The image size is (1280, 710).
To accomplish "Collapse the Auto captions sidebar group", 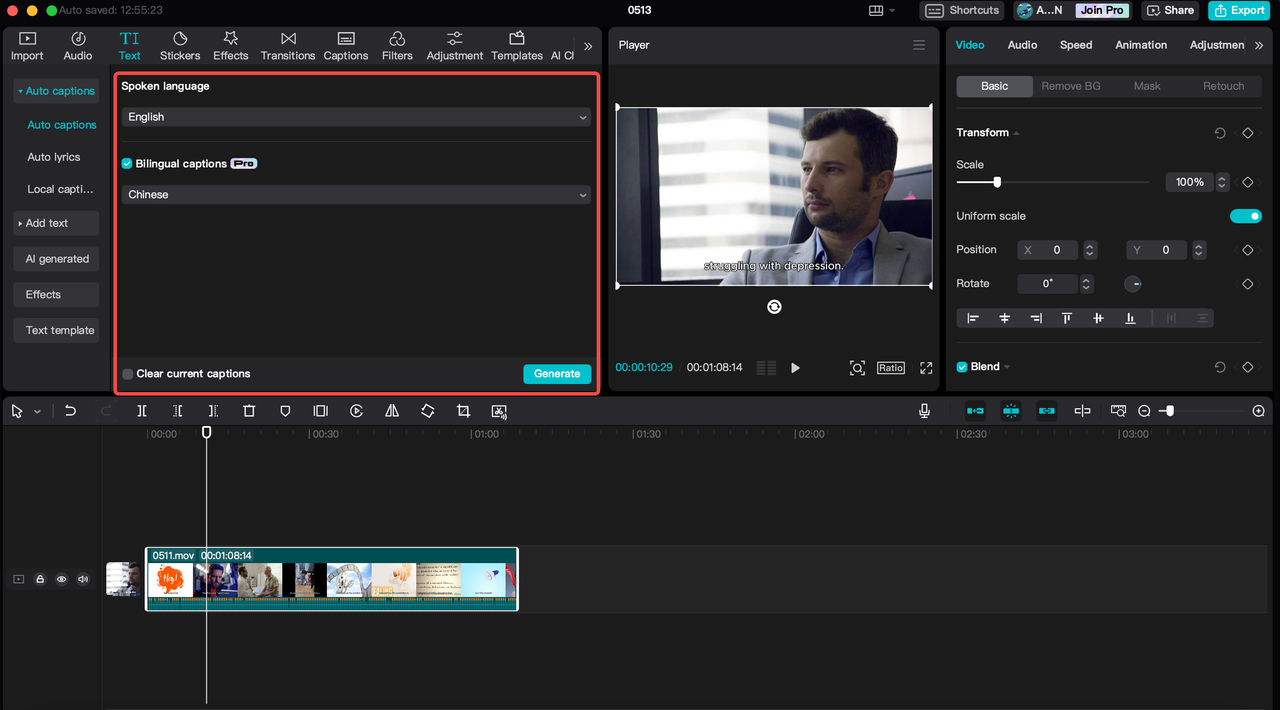I will [56, 91].
